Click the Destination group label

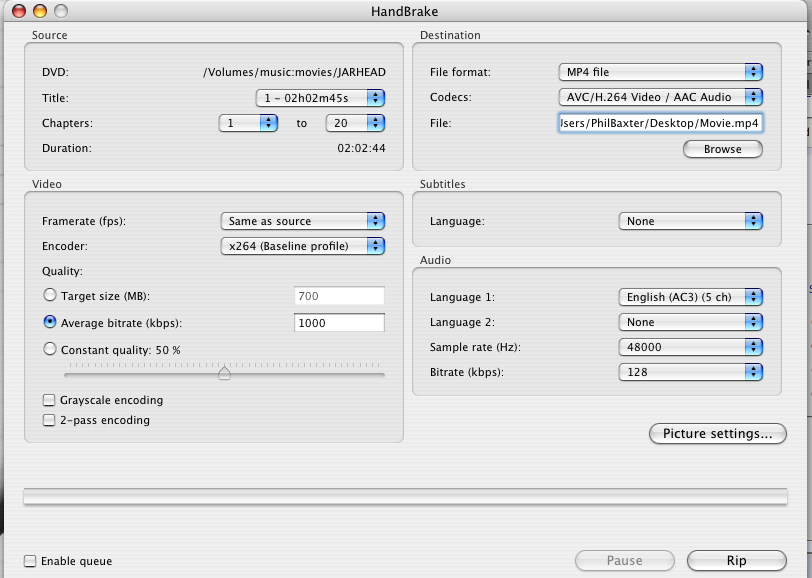coord(450,35)
